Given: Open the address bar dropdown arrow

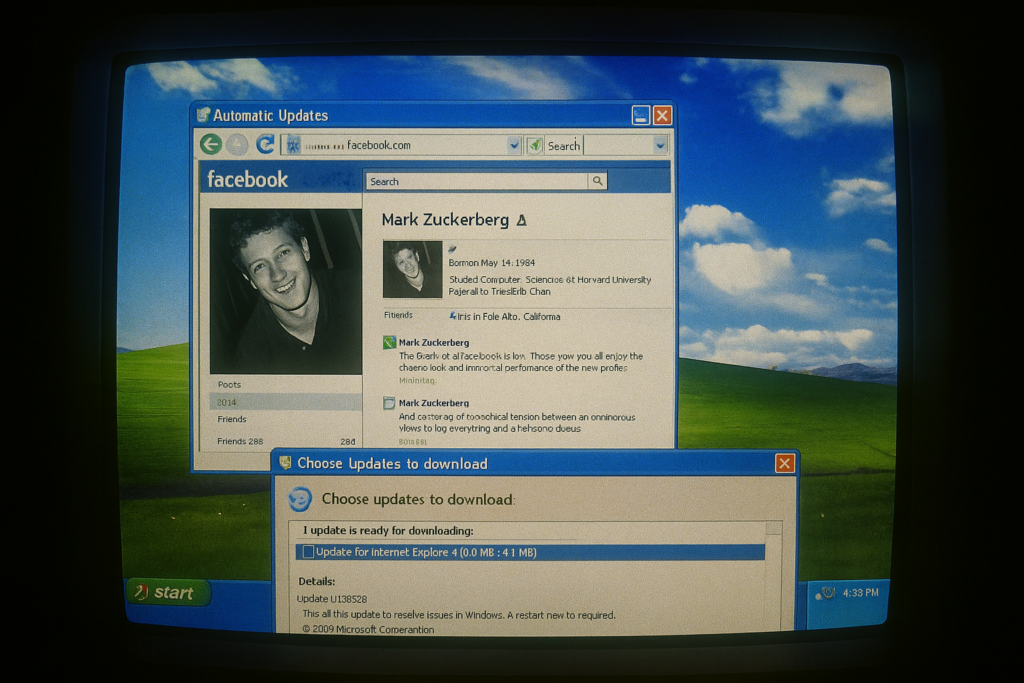Looking at the screenshot, I should coord(514,145).
